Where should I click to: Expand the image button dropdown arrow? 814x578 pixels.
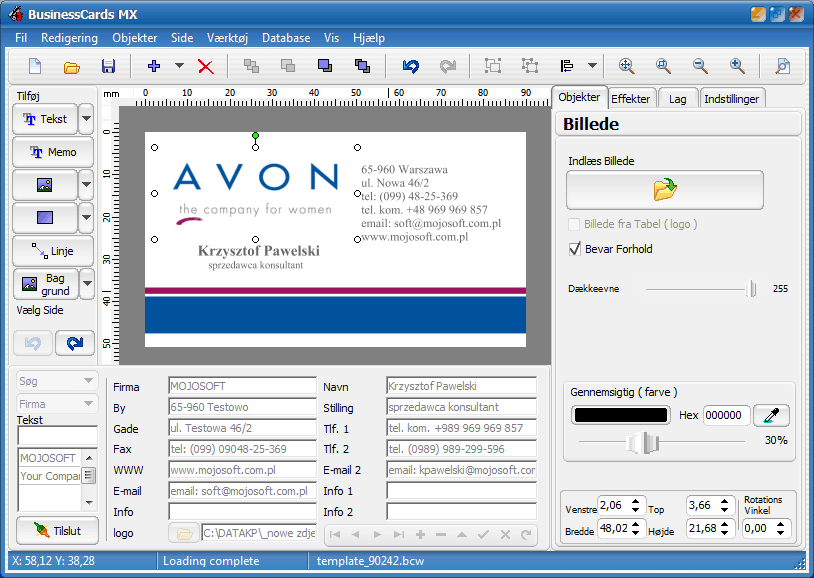(86, 185)
